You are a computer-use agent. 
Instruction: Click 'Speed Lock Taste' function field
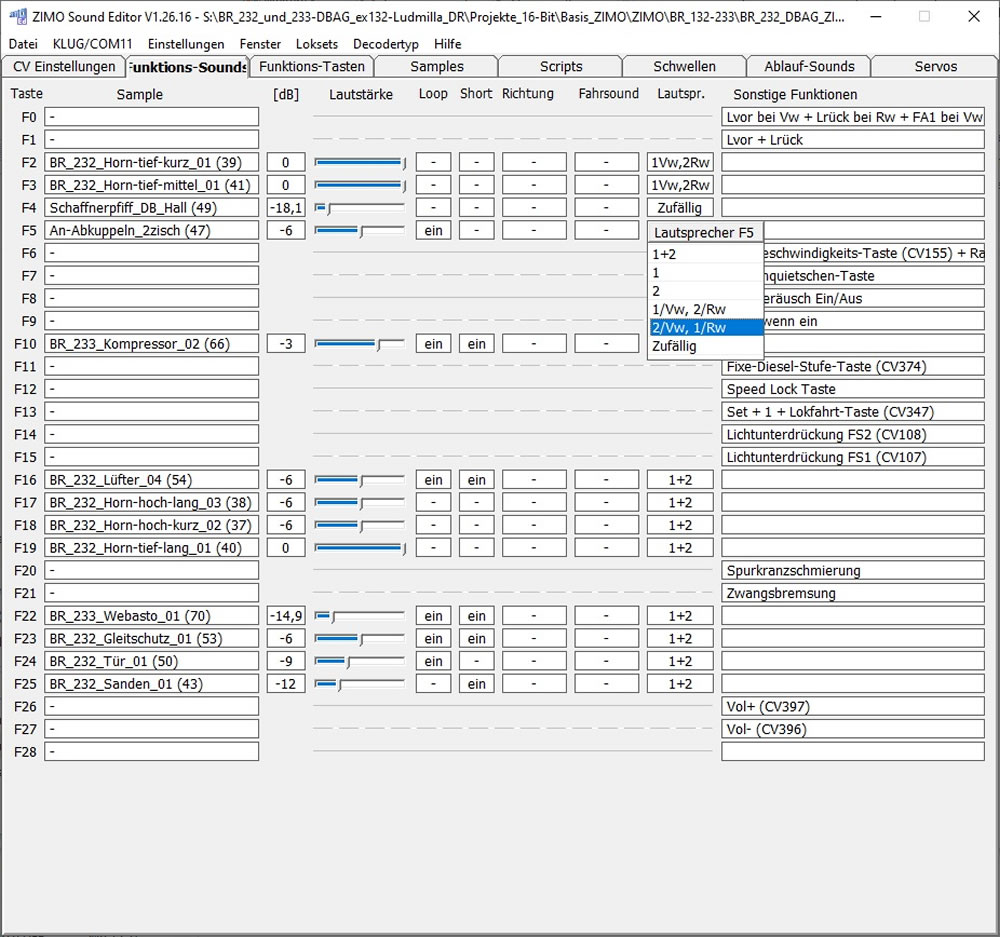[853, 389]
